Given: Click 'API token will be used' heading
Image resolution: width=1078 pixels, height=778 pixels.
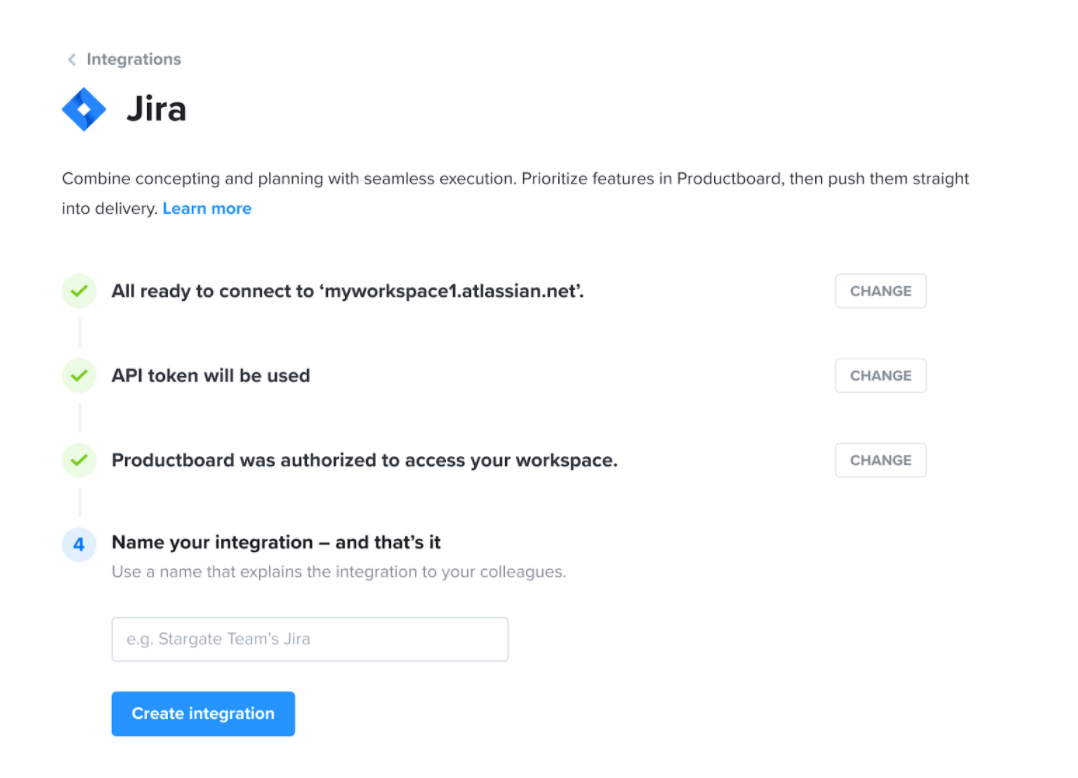Looking at the screenshot, I should pyautogui.click(x=211, y=375).
